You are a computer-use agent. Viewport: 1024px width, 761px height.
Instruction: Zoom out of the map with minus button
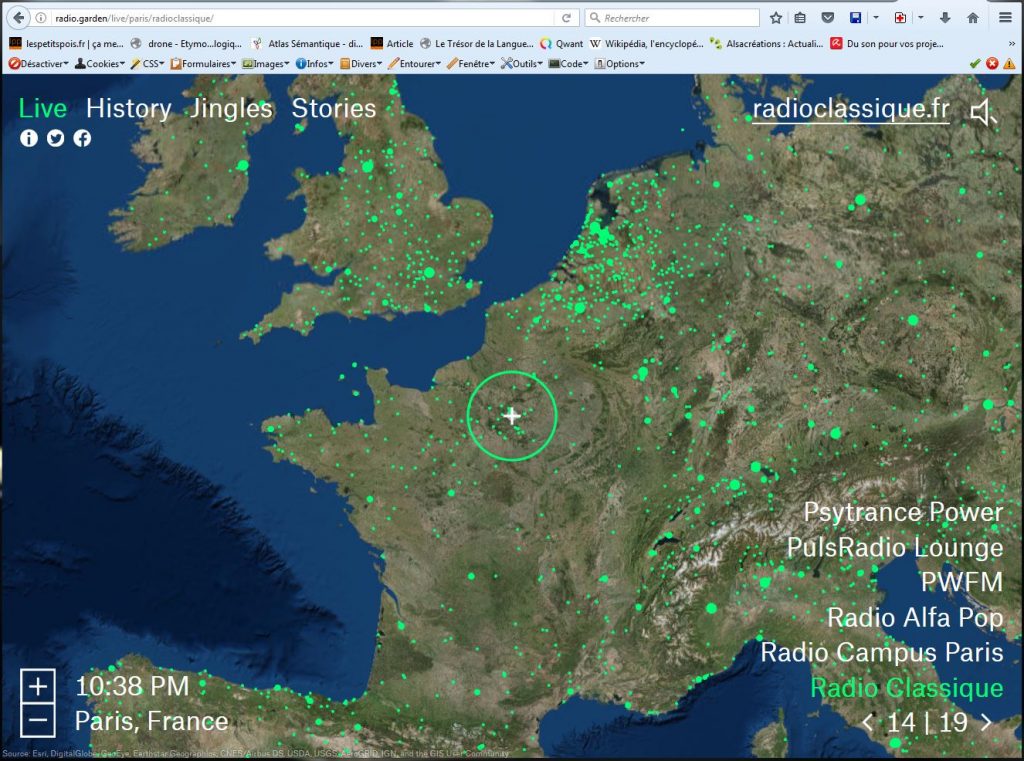click(38, 720)
